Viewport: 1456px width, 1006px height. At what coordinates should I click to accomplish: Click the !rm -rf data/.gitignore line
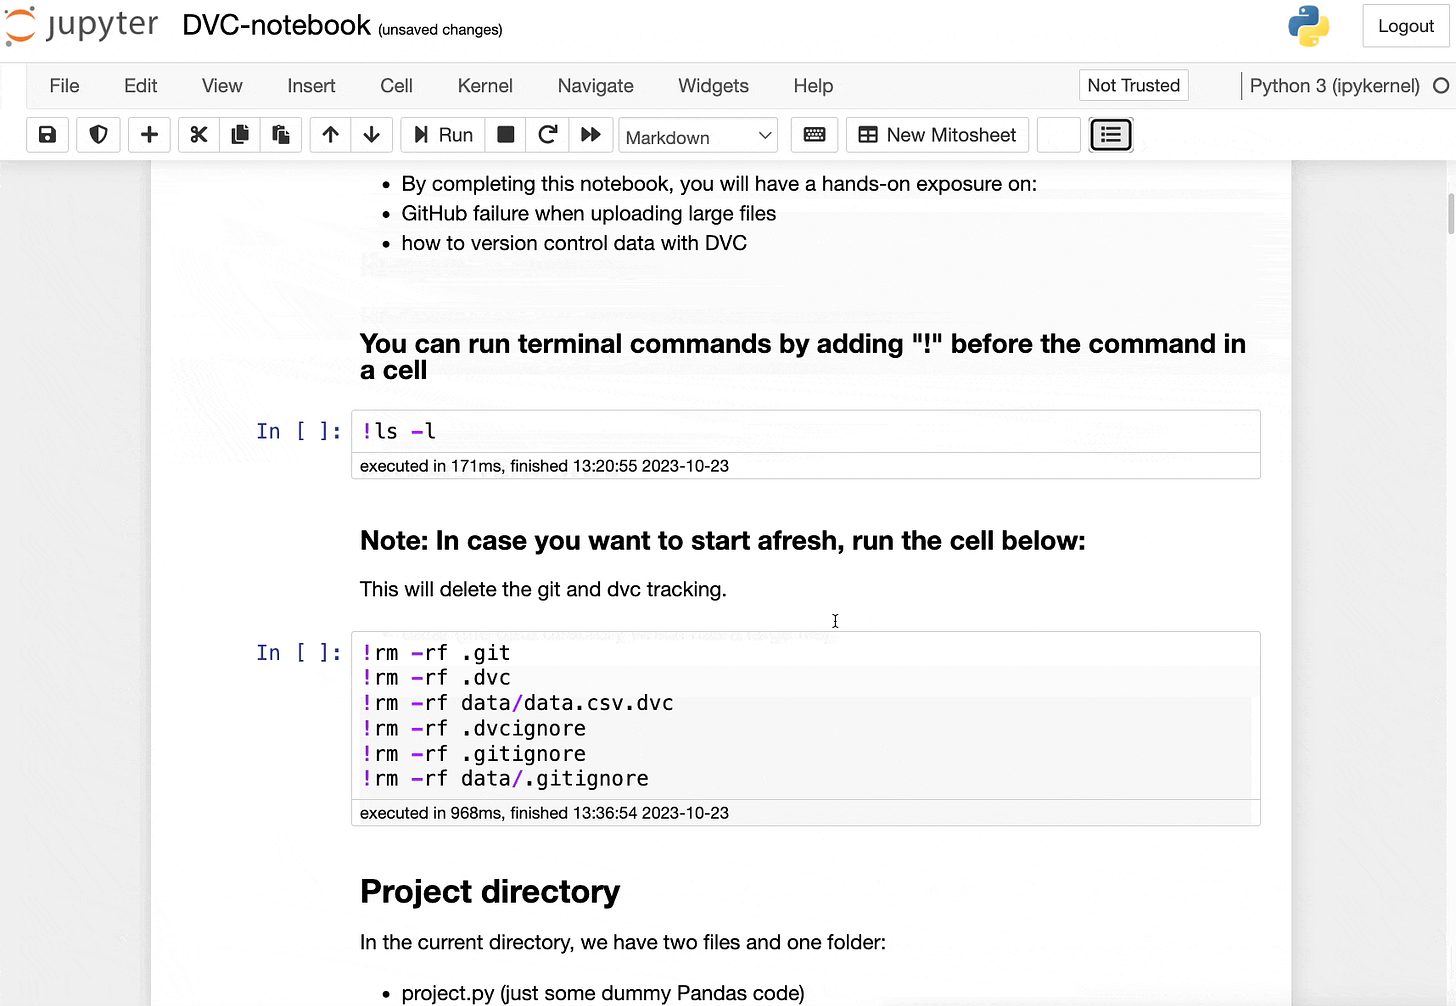click(x=505, y=779)
